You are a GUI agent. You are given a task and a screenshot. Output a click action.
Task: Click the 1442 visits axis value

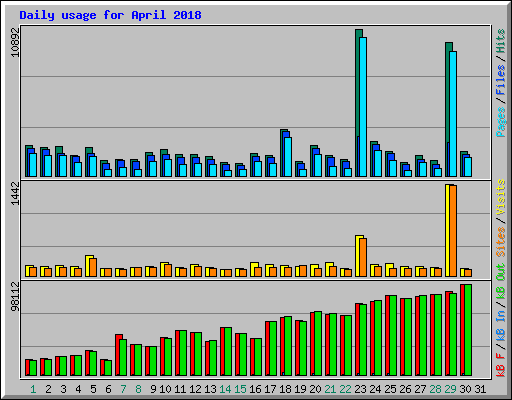click(15, 193)
